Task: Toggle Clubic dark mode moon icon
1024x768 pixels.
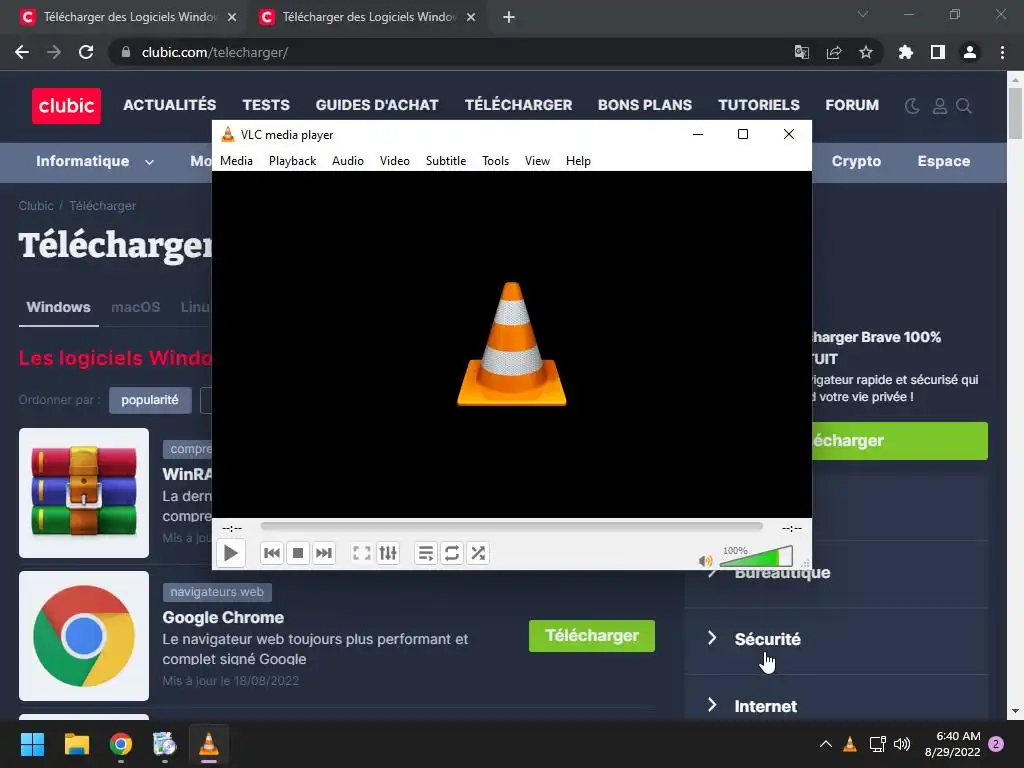Action: tap(912, 106)
